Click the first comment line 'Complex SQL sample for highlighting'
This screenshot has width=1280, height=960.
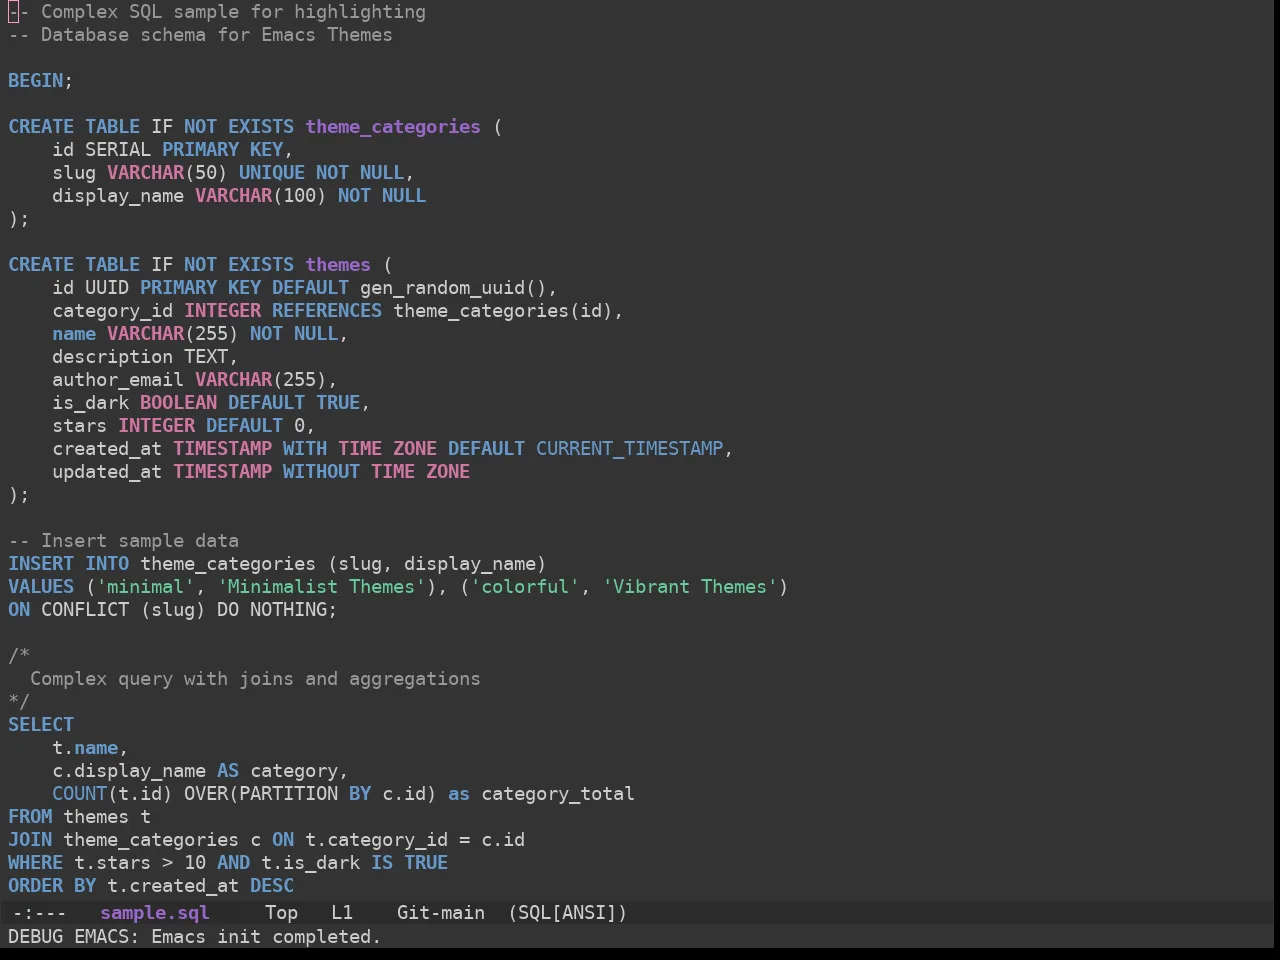pos(233,12)
